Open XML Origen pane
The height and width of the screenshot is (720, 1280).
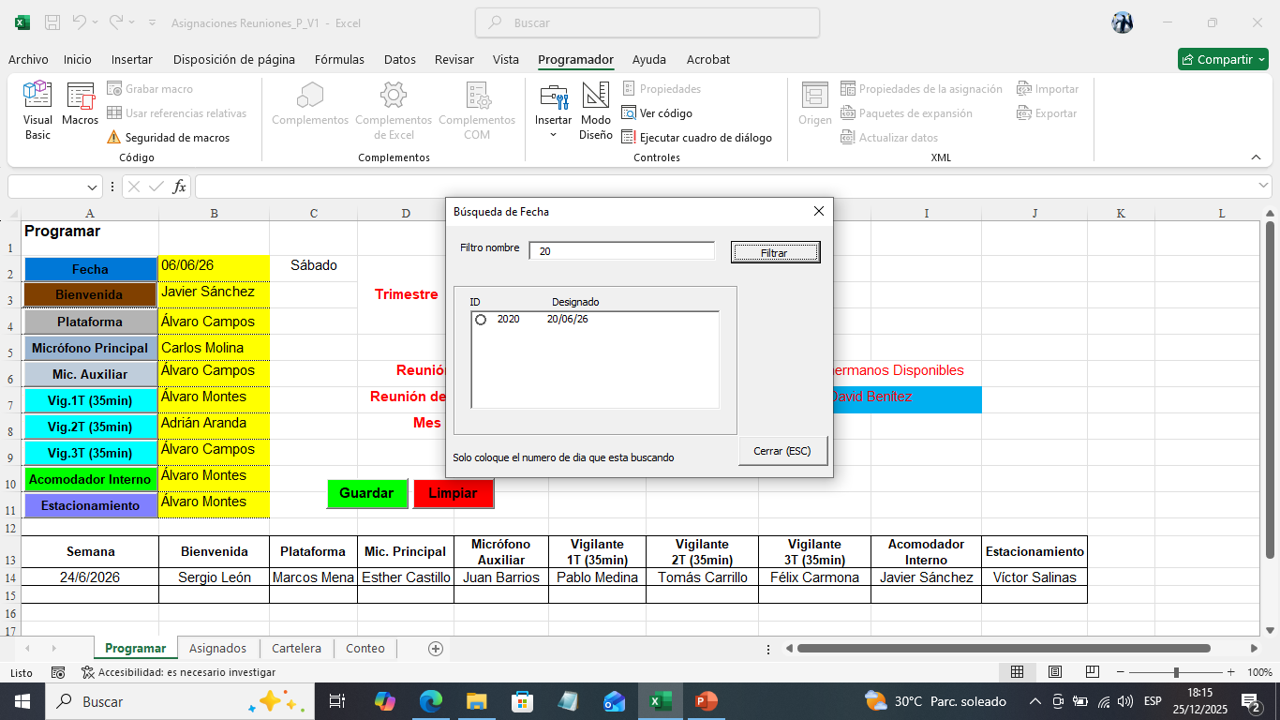tap(815, 104)
